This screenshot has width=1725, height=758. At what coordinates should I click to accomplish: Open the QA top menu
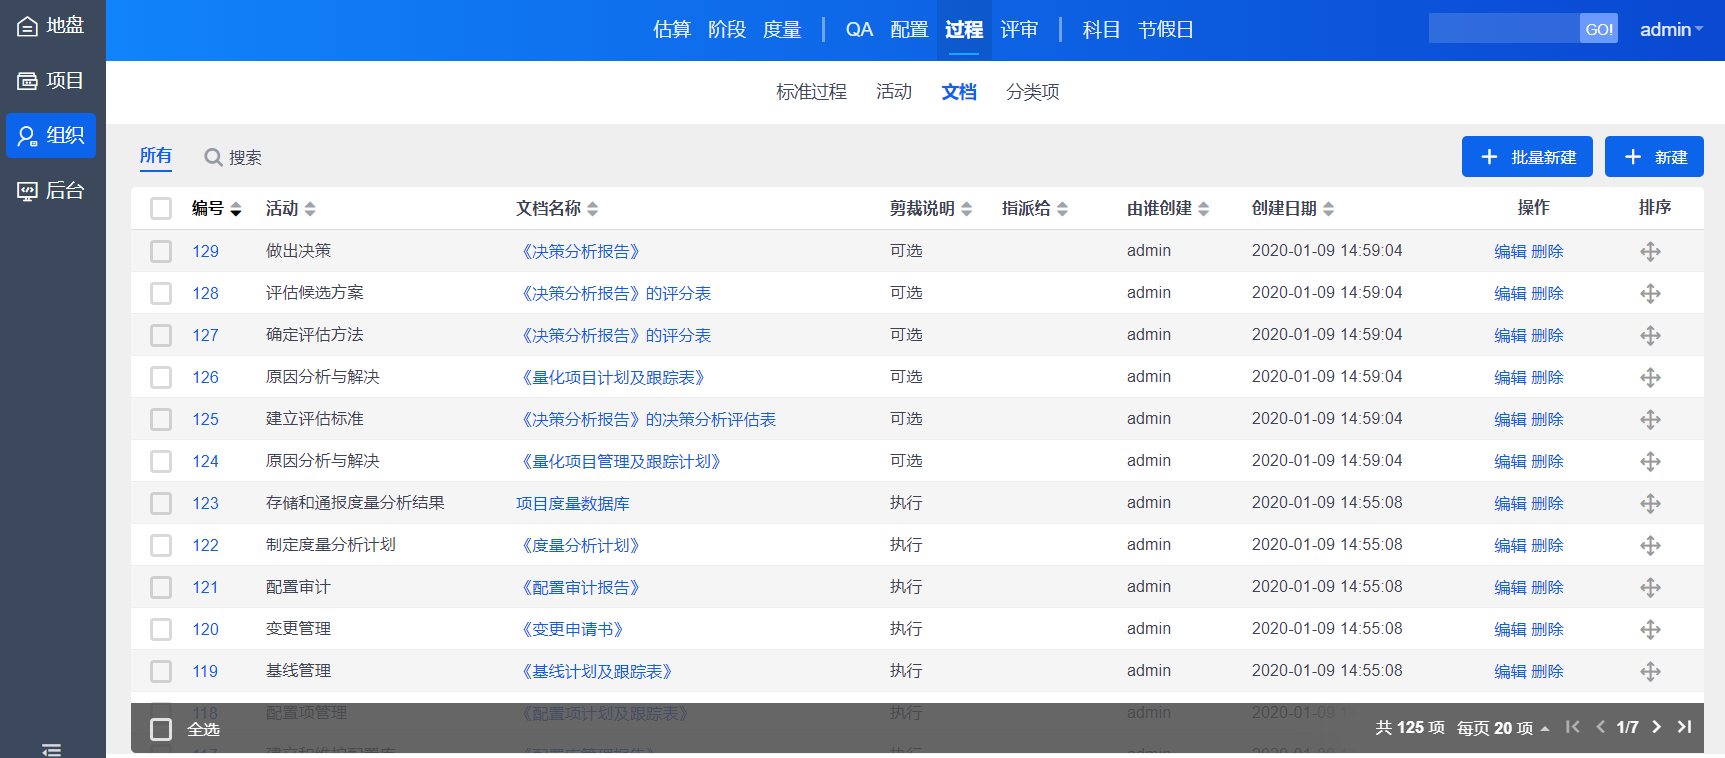tap(859, 29)
